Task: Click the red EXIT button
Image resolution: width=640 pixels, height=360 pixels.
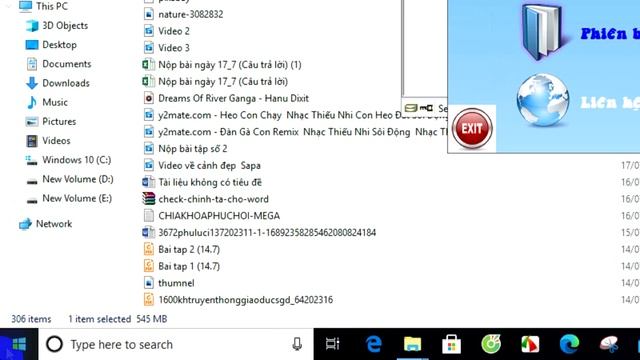Action: [x=472, y=128]
